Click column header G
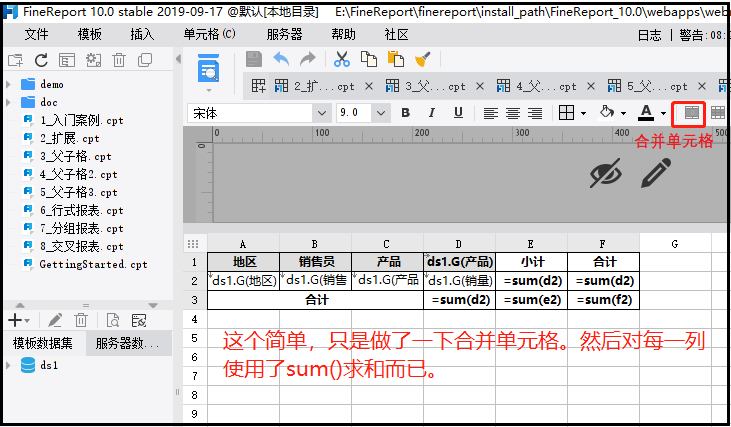The image size is (731, 427). tap(675, 244)
